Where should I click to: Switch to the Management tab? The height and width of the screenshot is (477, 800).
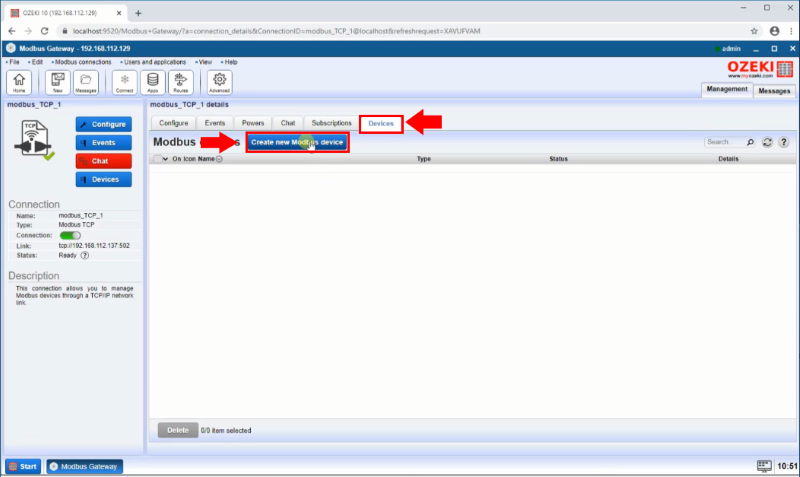[x=727, y=89]
